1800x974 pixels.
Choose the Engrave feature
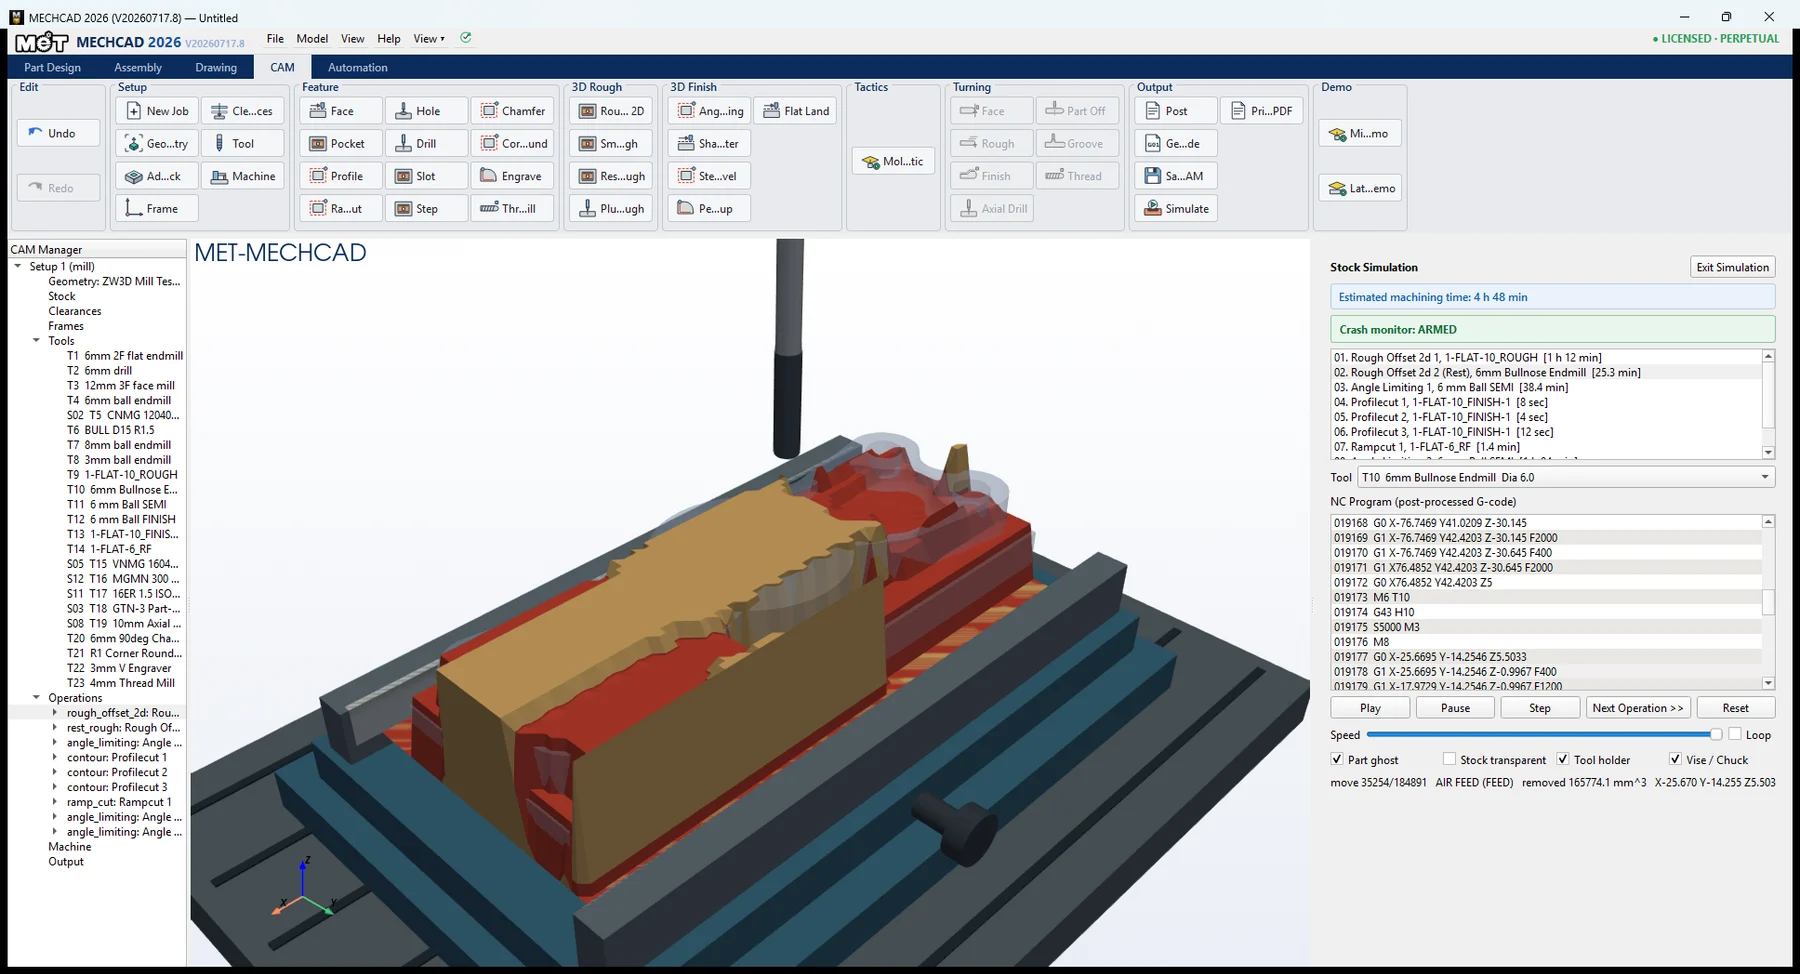click(513, 176)
